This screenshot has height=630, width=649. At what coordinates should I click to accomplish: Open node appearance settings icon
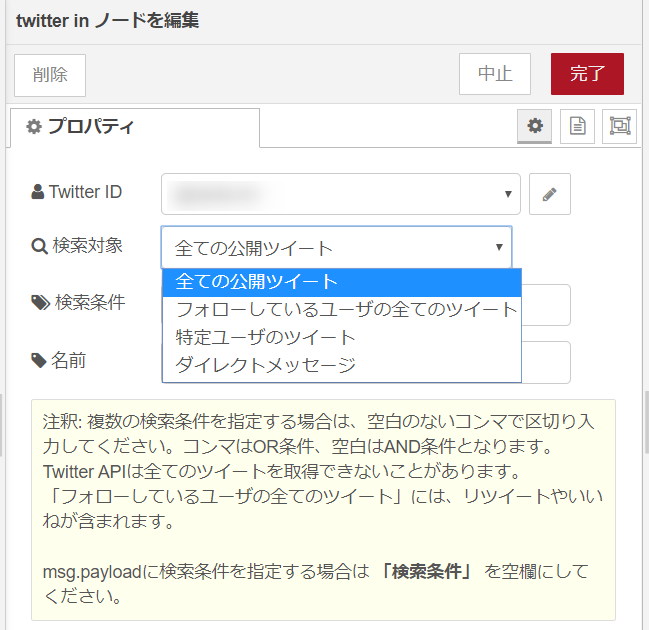(x=619, y=126)
